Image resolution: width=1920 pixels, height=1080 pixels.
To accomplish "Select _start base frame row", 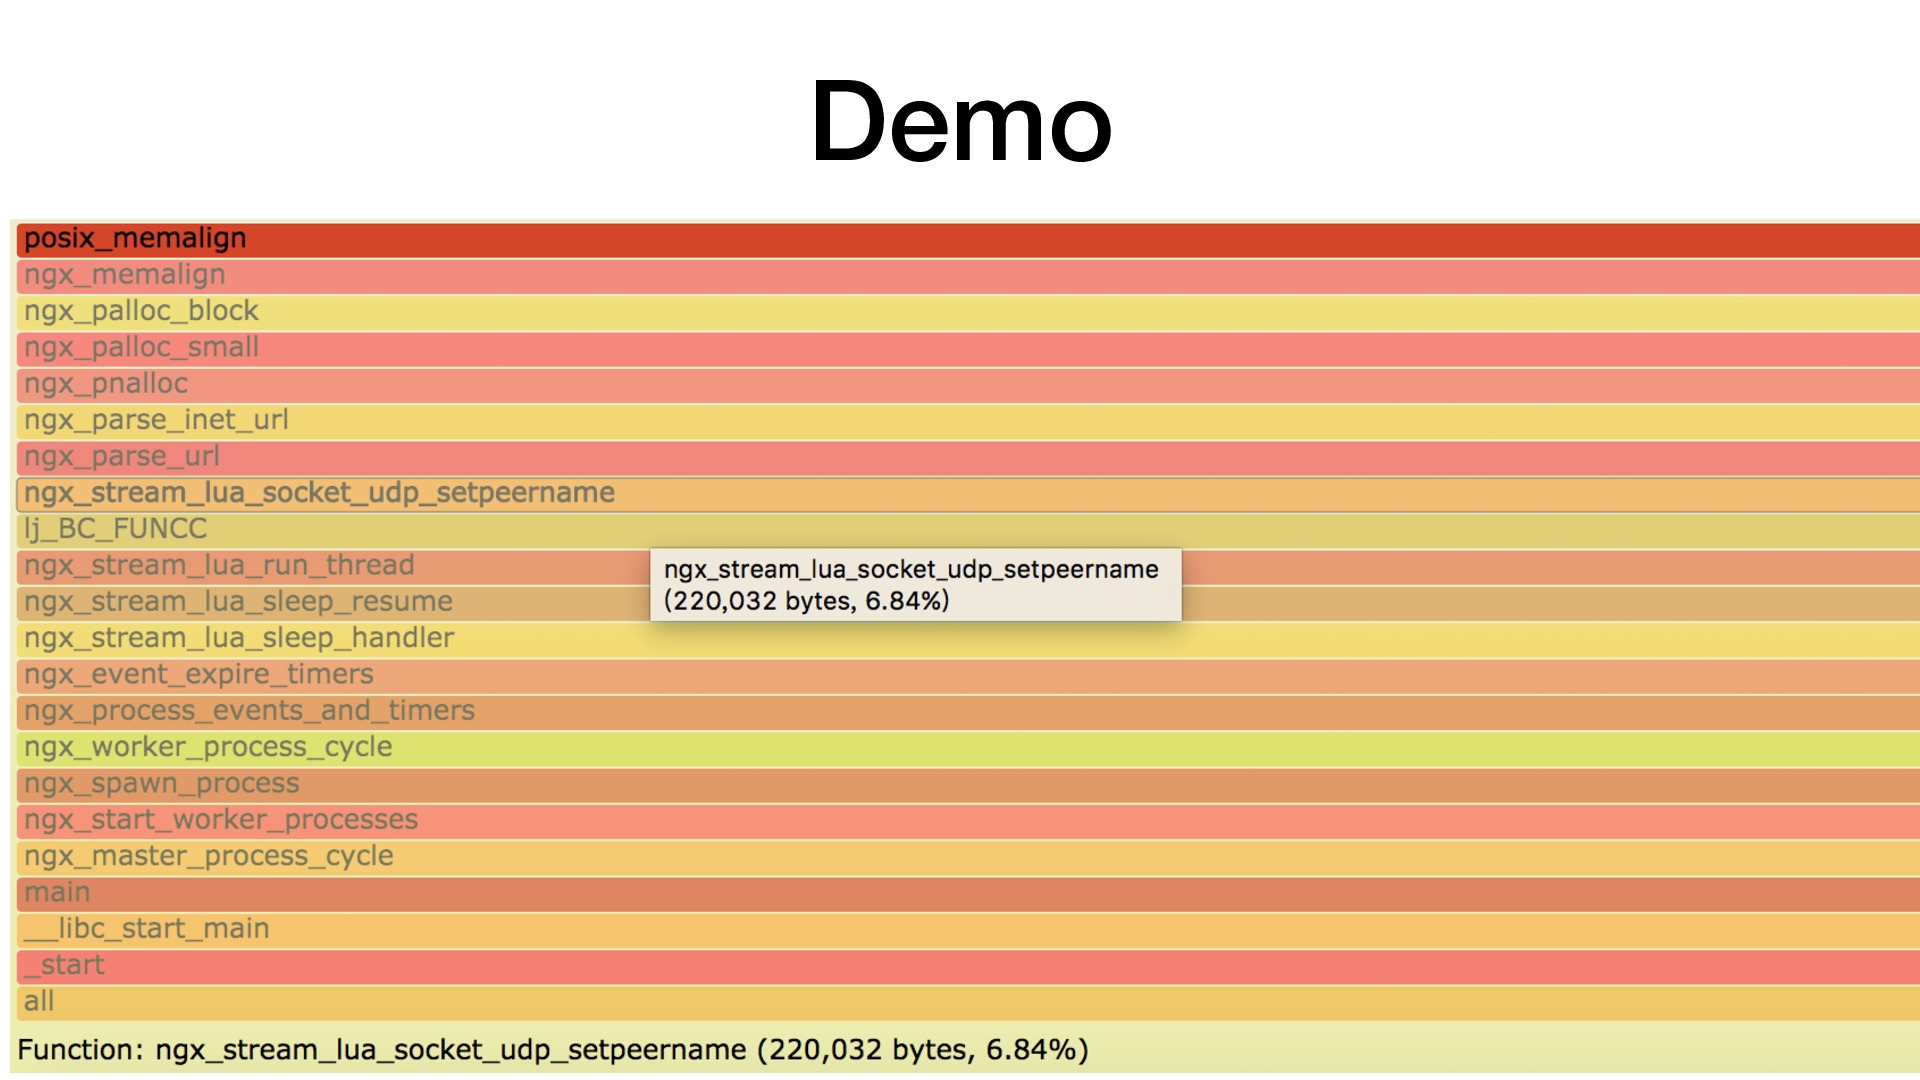I will [960, 965].
